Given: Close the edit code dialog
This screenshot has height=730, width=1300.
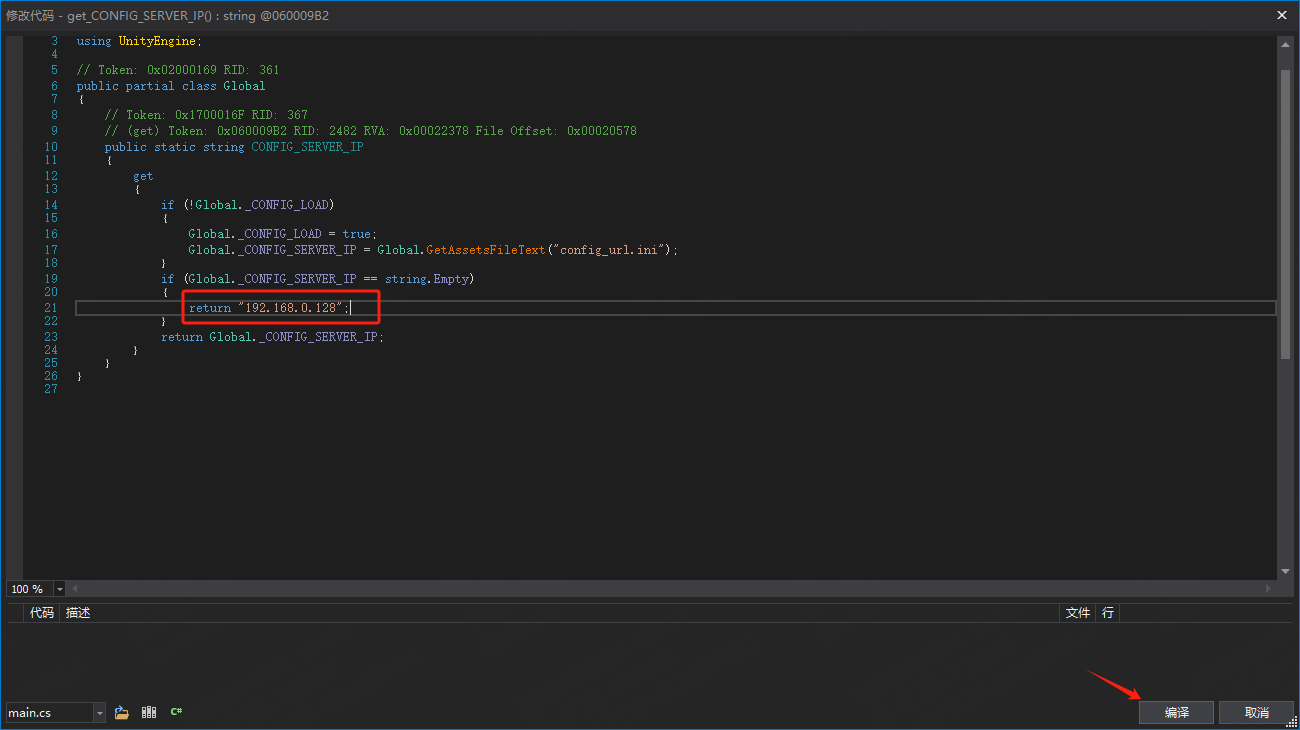Looking at the screenshot, I should pyautogui.click(x=1282, y=15).
